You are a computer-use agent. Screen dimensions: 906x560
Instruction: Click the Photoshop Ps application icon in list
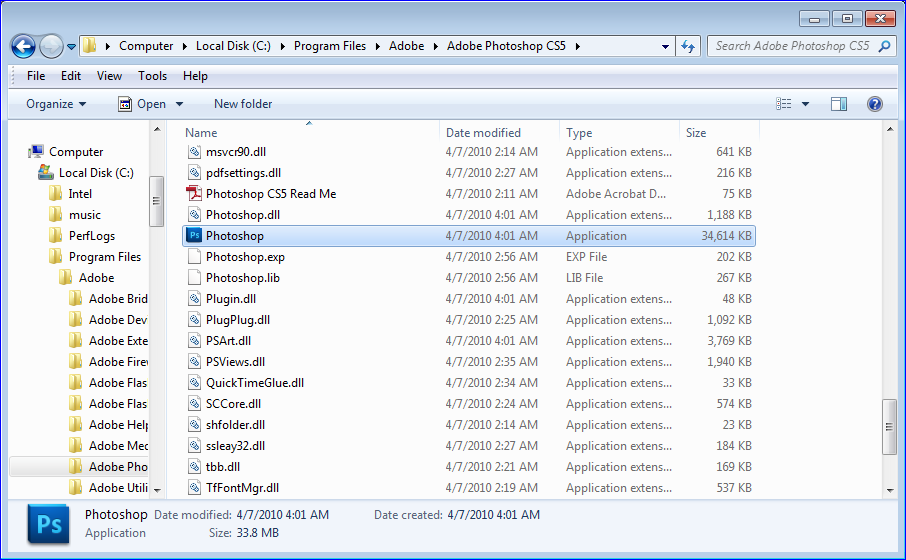[194, 236]
